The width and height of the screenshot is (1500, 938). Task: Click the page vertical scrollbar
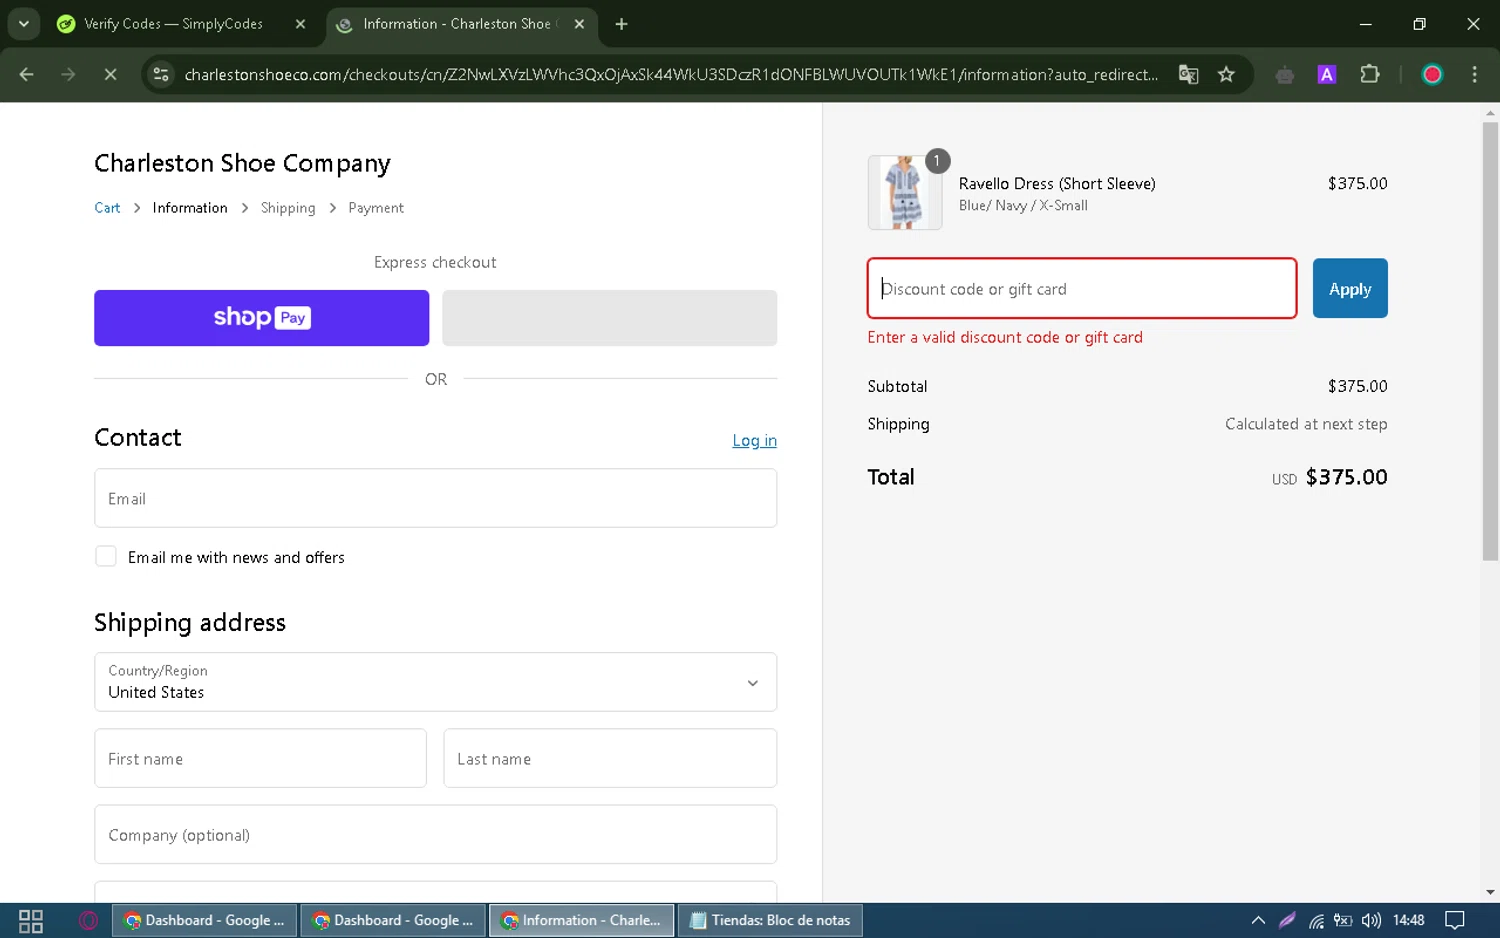1490,340
